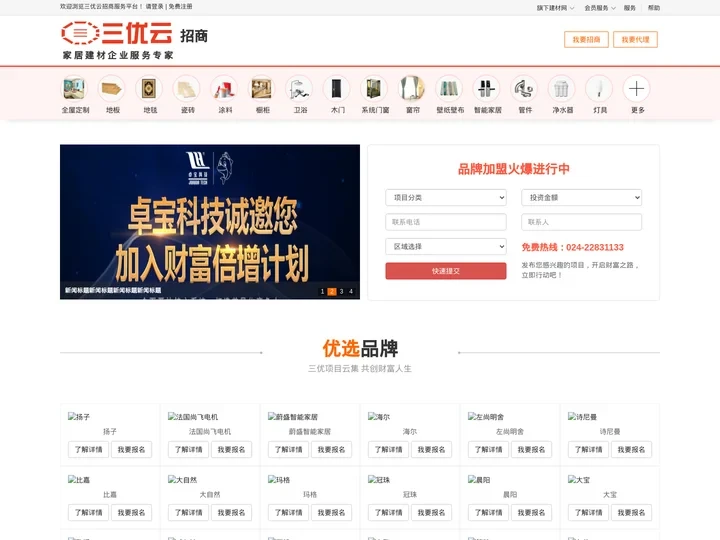Focus the 联系人 input field

pyautogui.click(x=581, y=222)
